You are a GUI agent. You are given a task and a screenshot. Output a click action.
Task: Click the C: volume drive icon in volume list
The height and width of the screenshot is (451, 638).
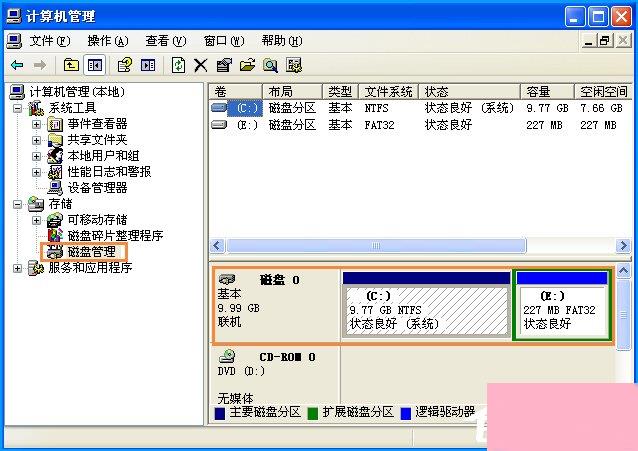point(219,108)
